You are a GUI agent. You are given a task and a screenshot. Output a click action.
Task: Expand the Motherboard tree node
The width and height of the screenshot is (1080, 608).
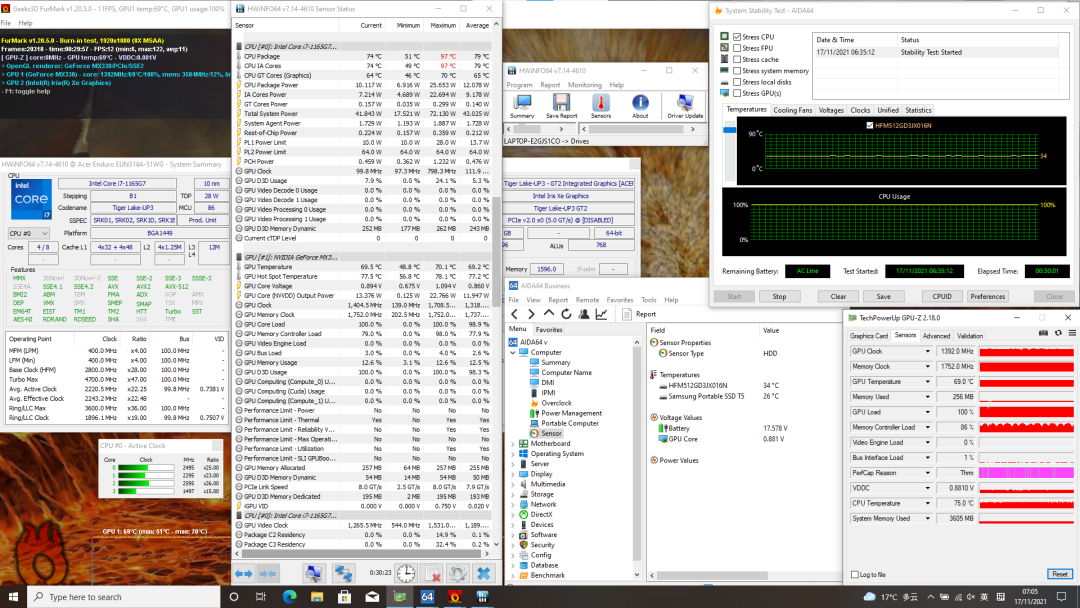513,444
